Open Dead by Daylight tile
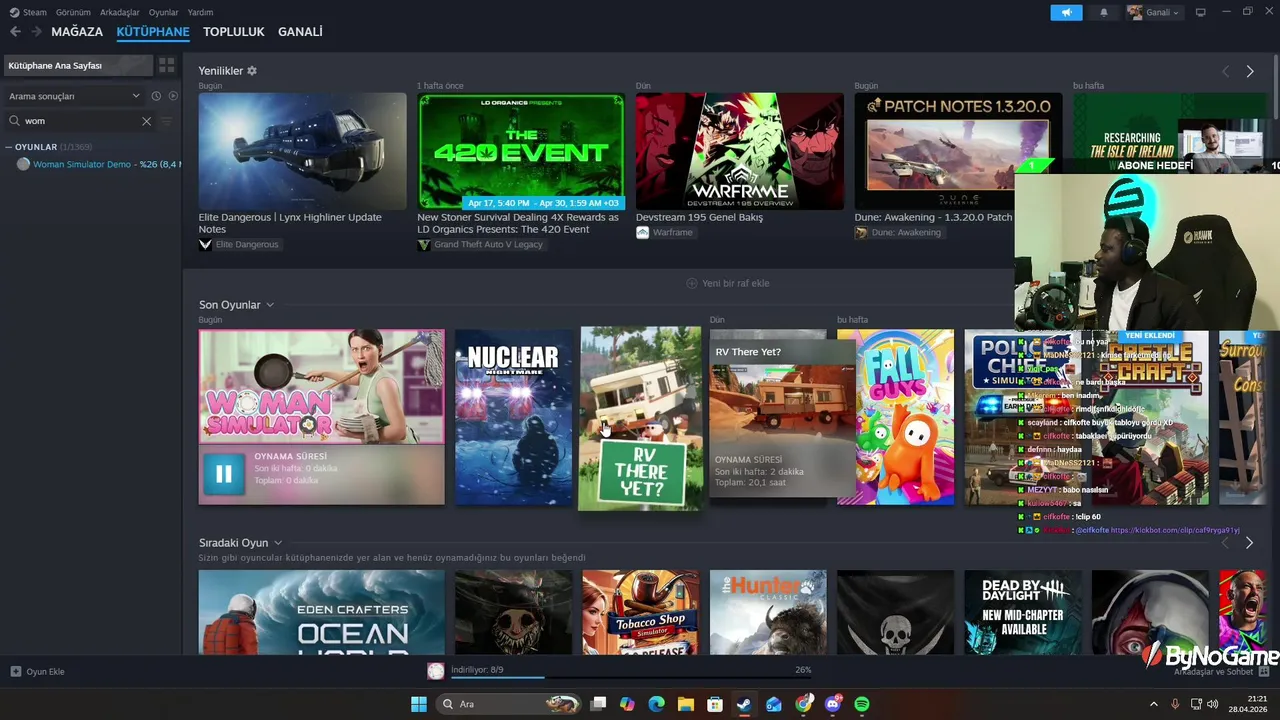This screenshot has height=720, width=1280. [1022, 612]
